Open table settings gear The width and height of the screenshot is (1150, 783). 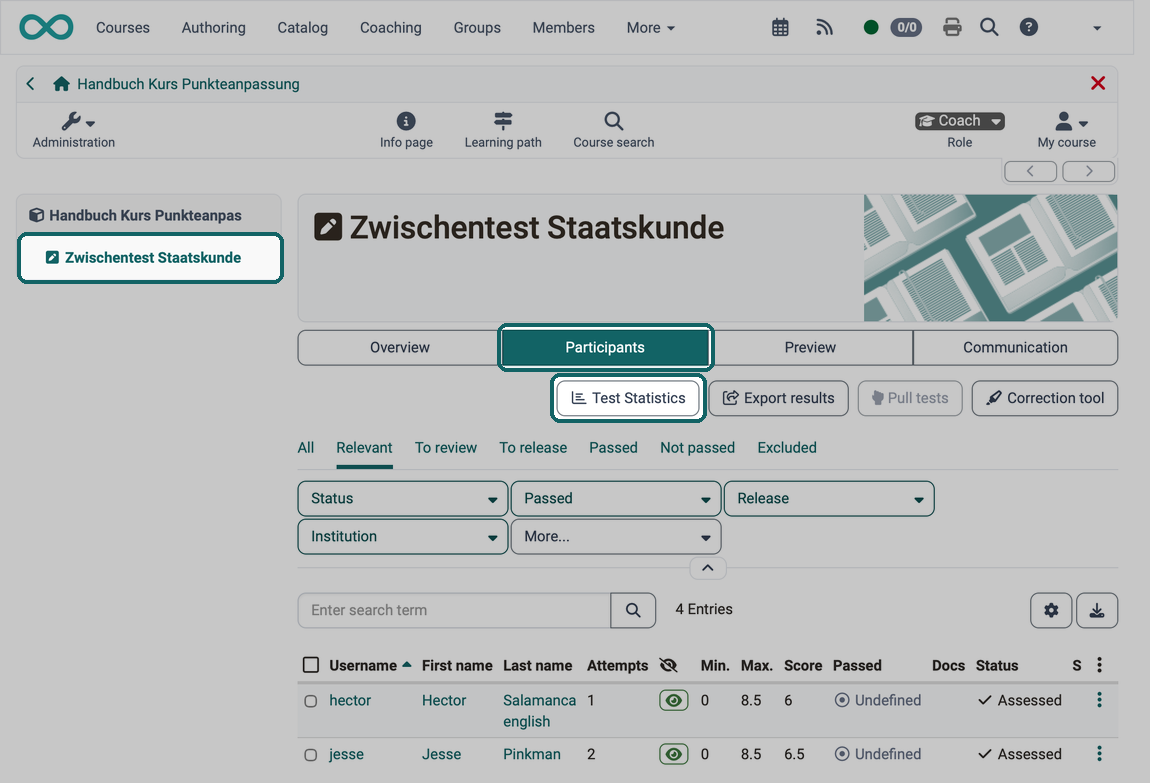click(1051, 610)
